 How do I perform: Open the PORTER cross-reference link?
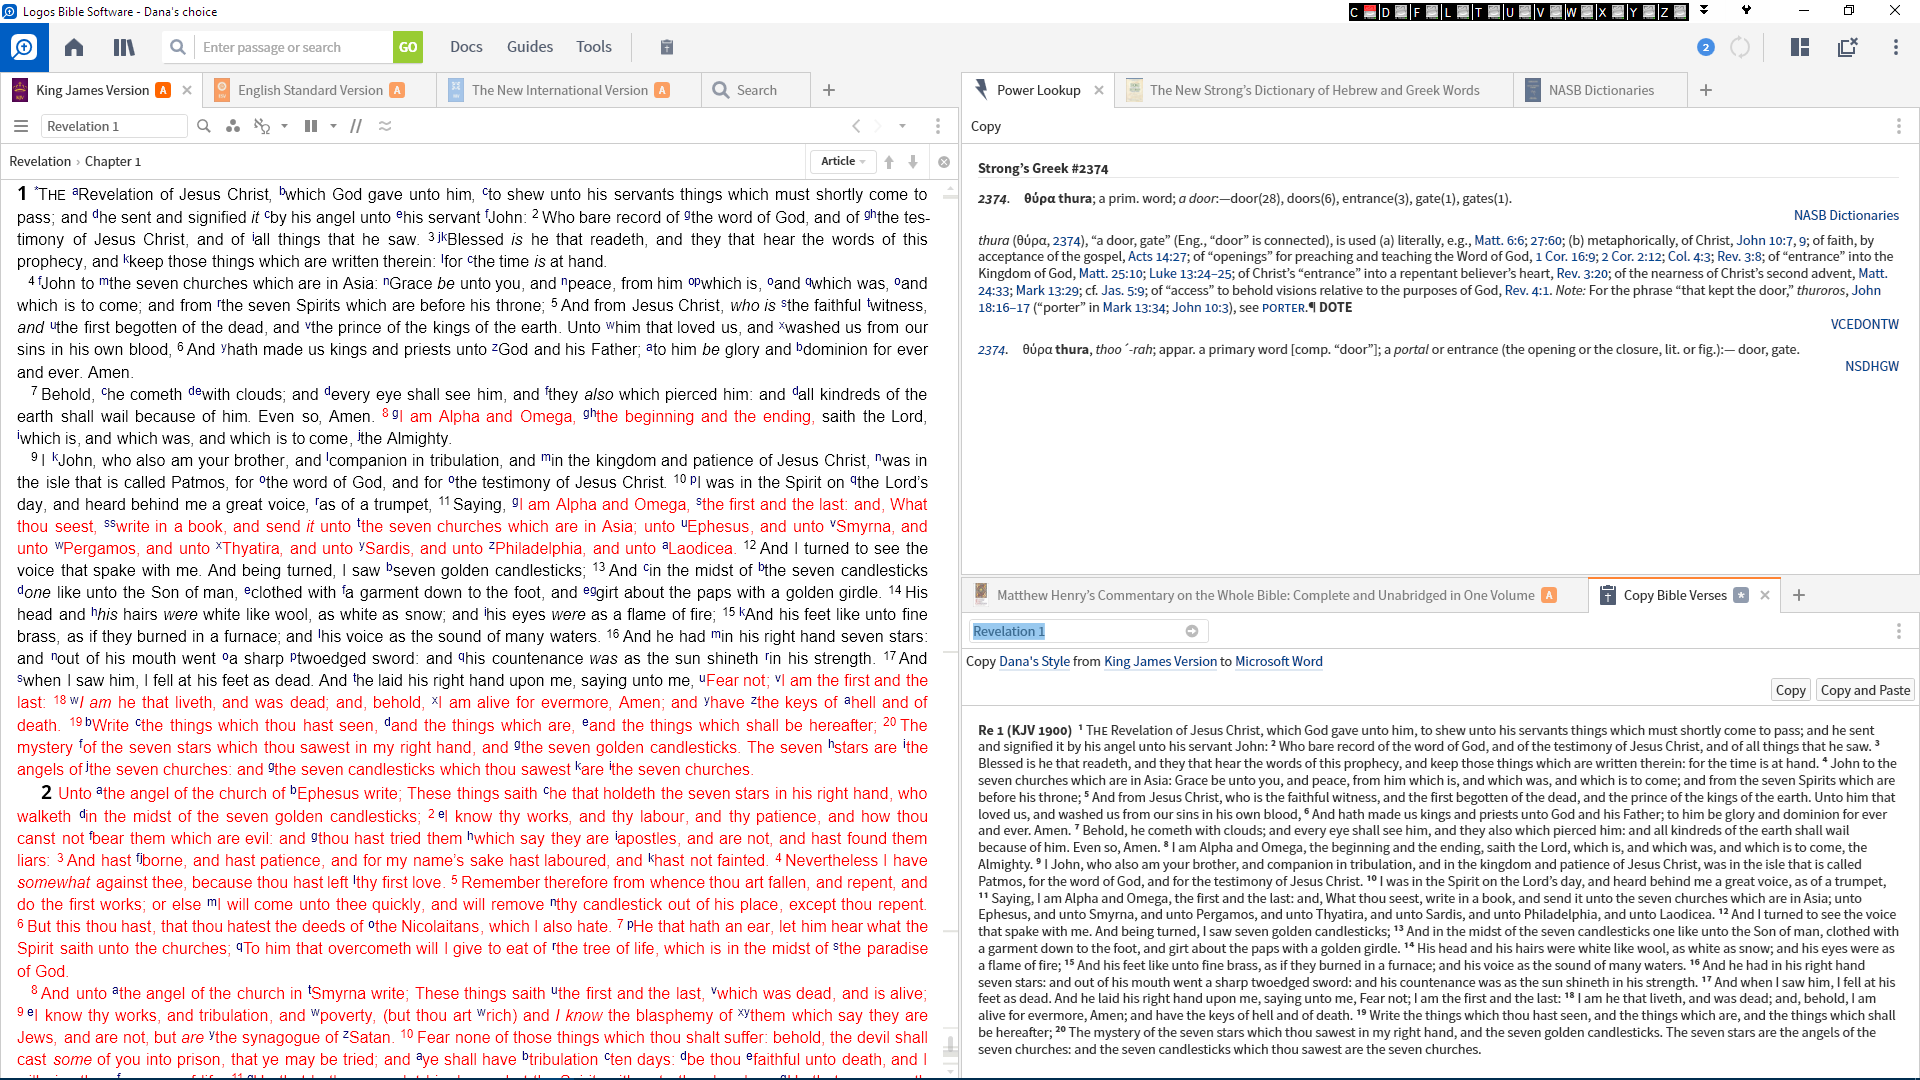[1284, 308]
